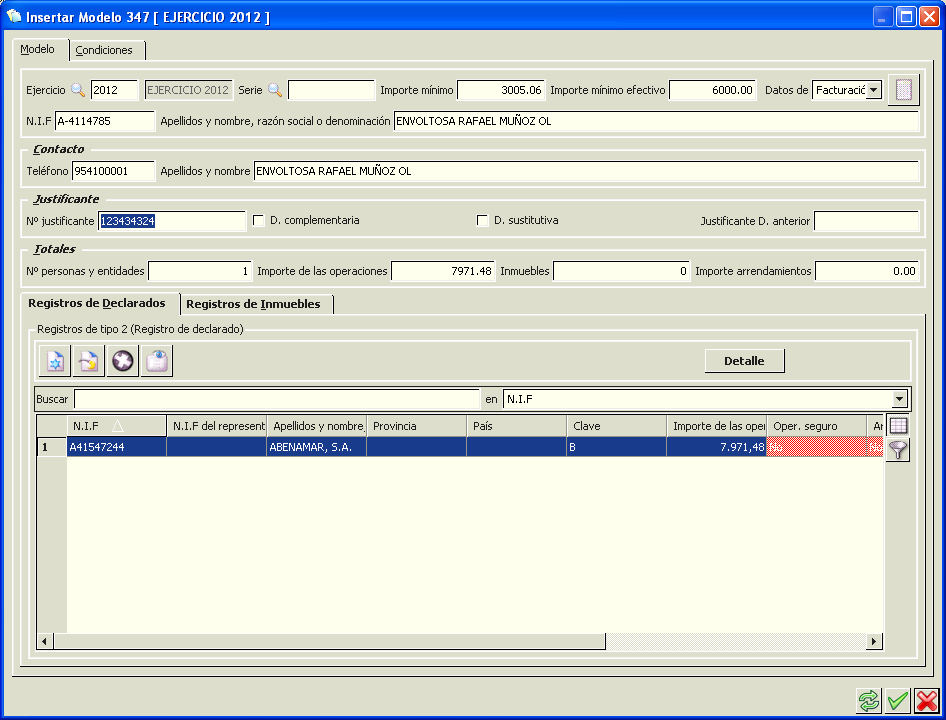Sort by the N.I.F column header
Image resolution: width=946 pixels, height=720 pixels.
point(116,425)
